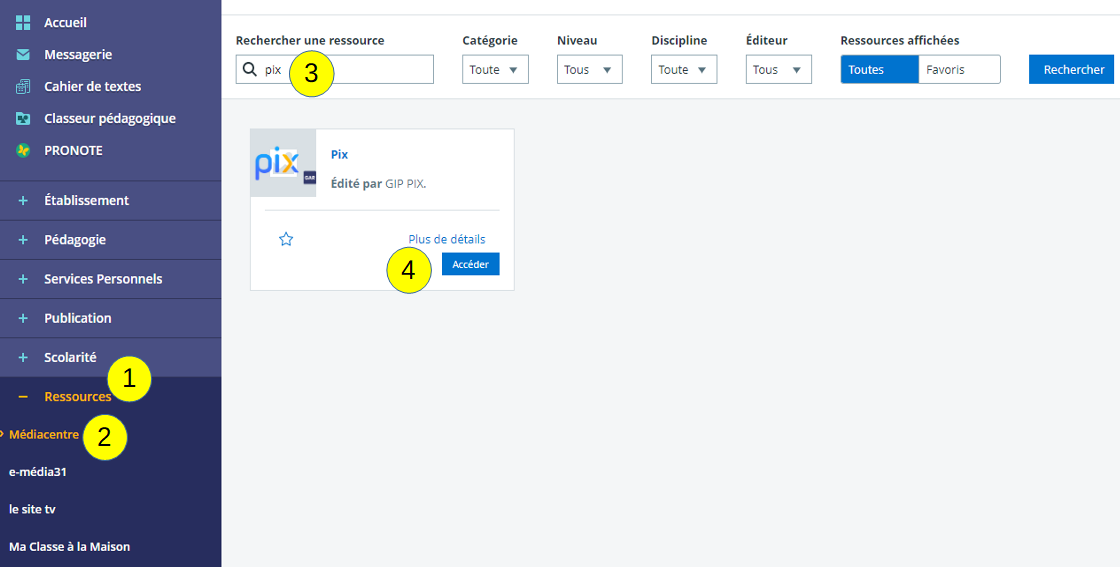Open e-média31 from the sidebar
Image resolution: width=1120 pixels, height=567 pixels.
pos(37,472)
